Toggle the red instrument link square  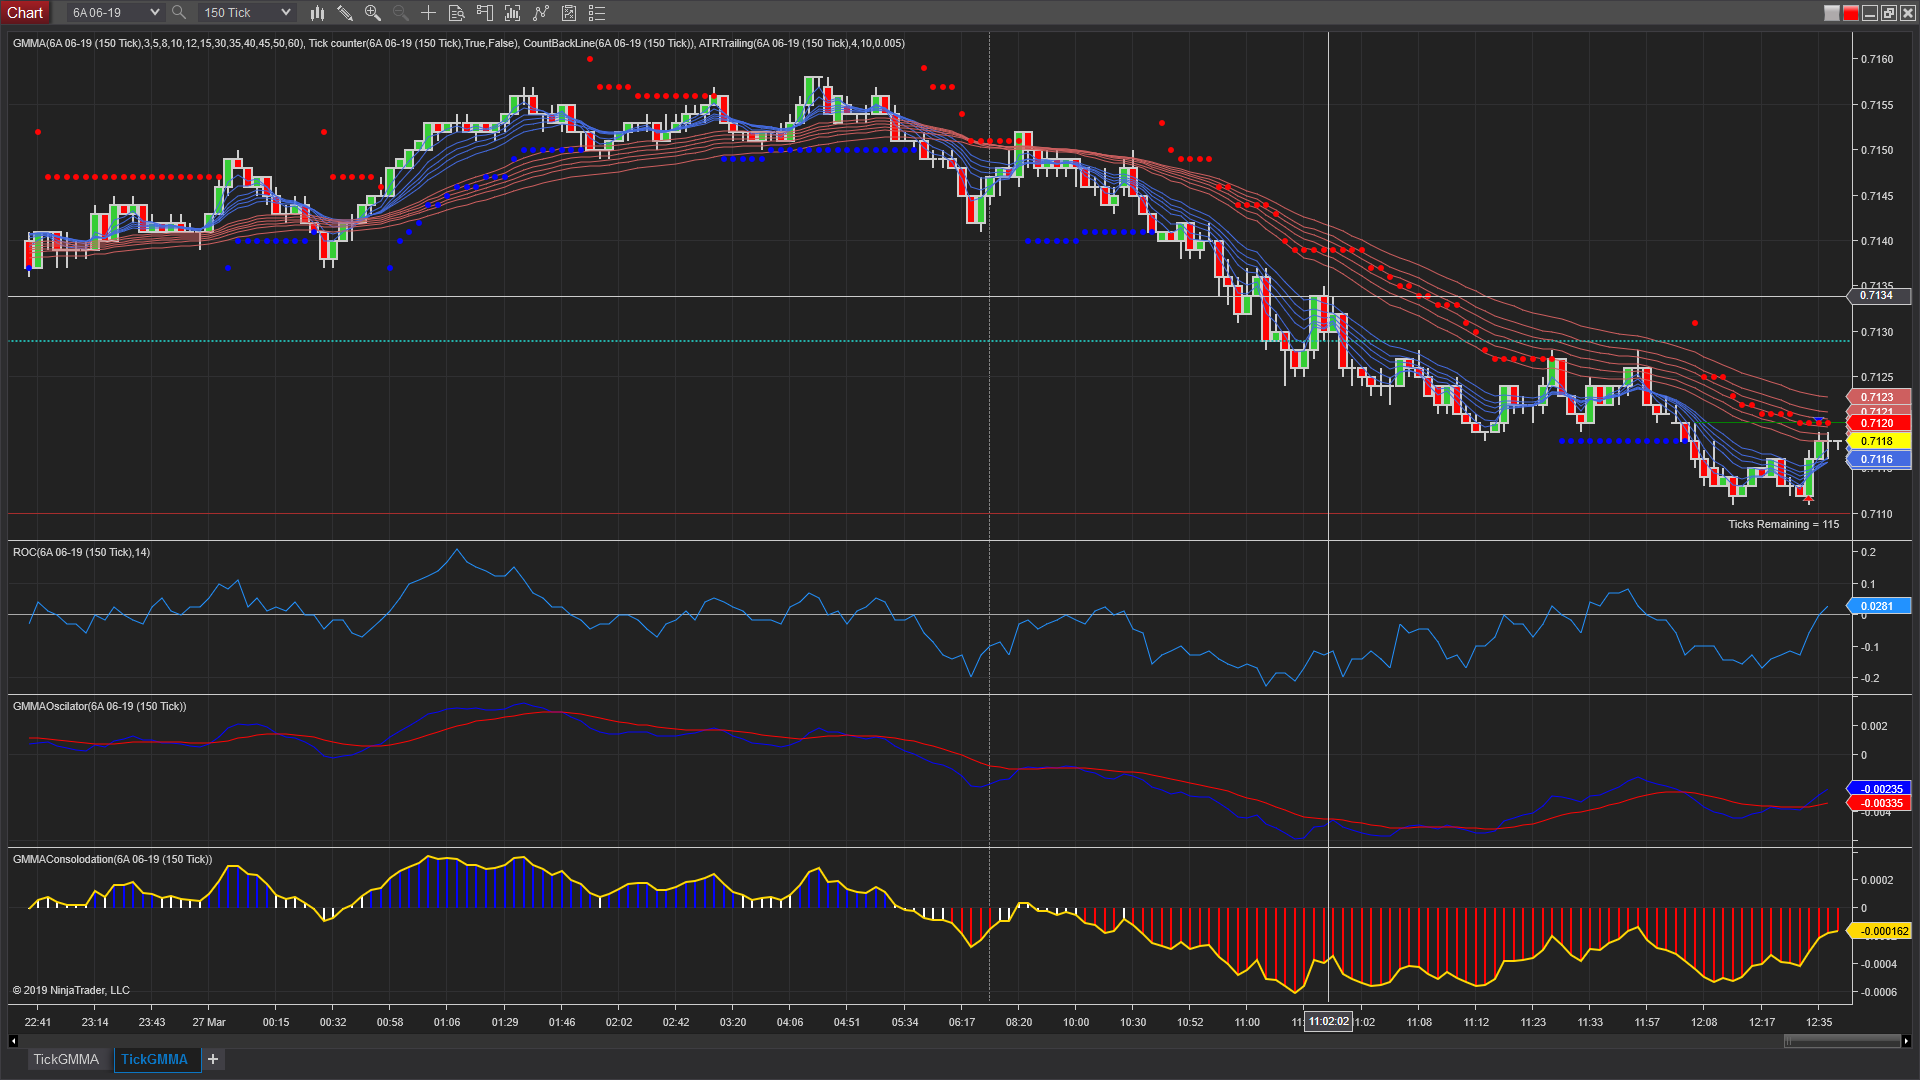pos(1850,13)
